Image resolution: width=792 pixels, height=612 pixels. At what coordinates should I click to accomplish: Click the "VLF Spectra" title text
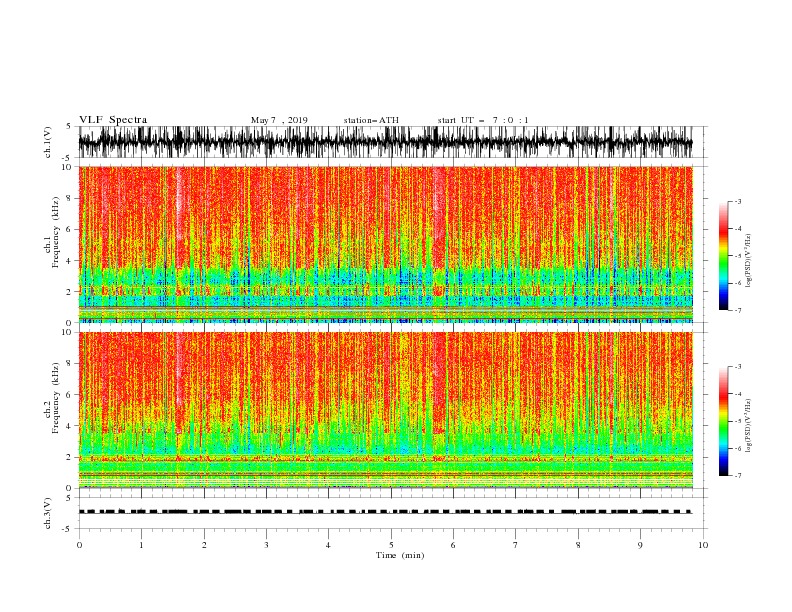pyautogui.click(x=113, y=120)
